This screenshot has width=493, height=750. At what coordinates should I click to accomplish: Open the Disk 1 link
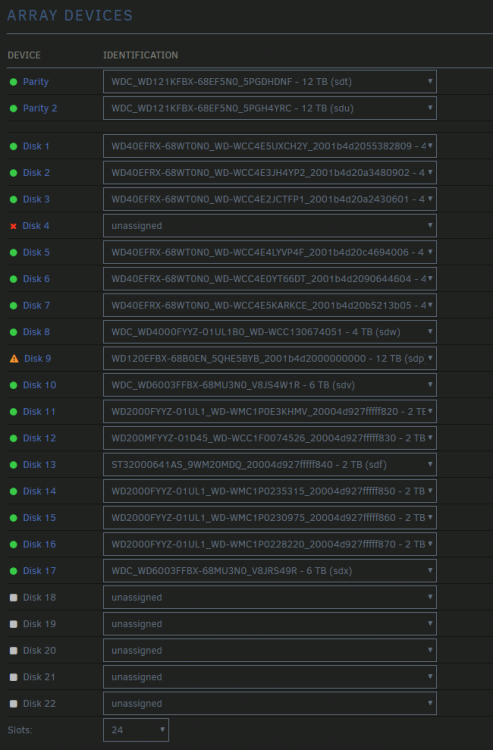pyautogui.click(x=36, y=146)
